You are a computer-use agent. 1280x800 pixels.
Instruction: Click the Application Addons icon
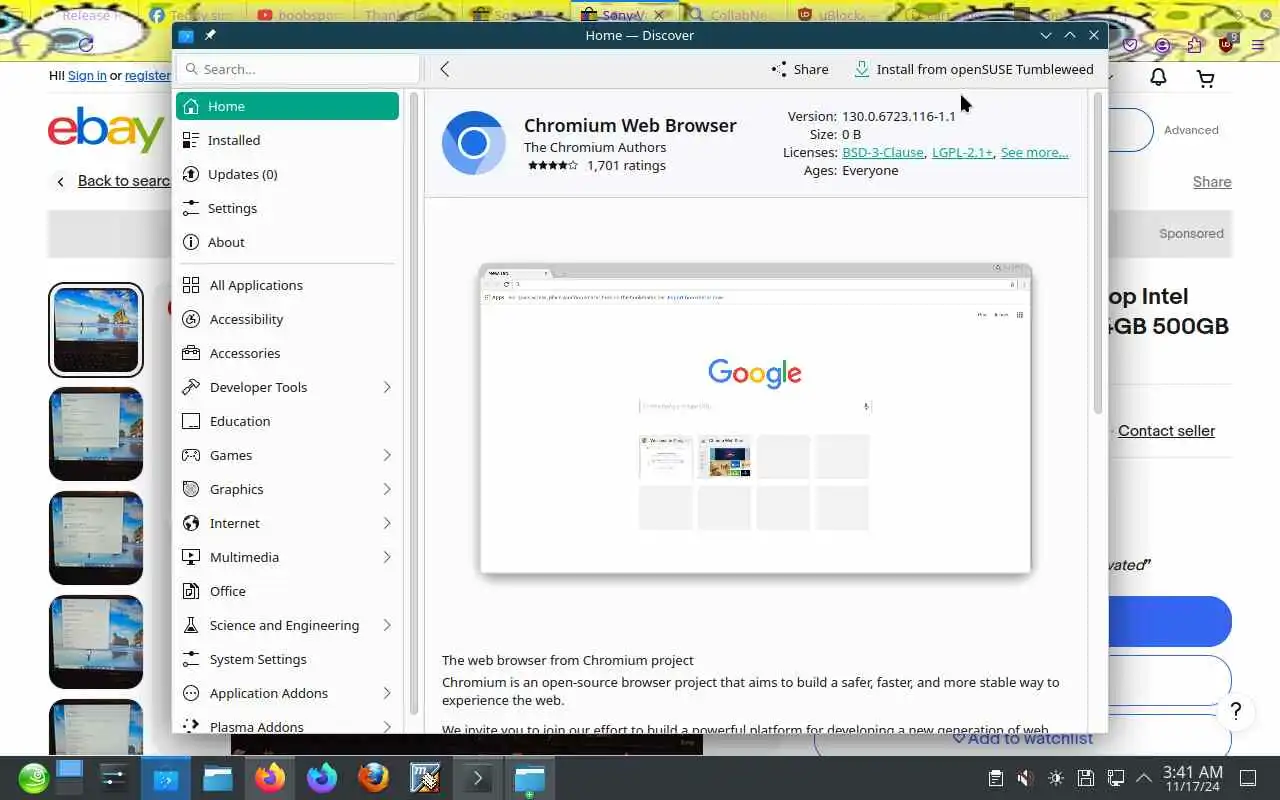coord(191,693)
